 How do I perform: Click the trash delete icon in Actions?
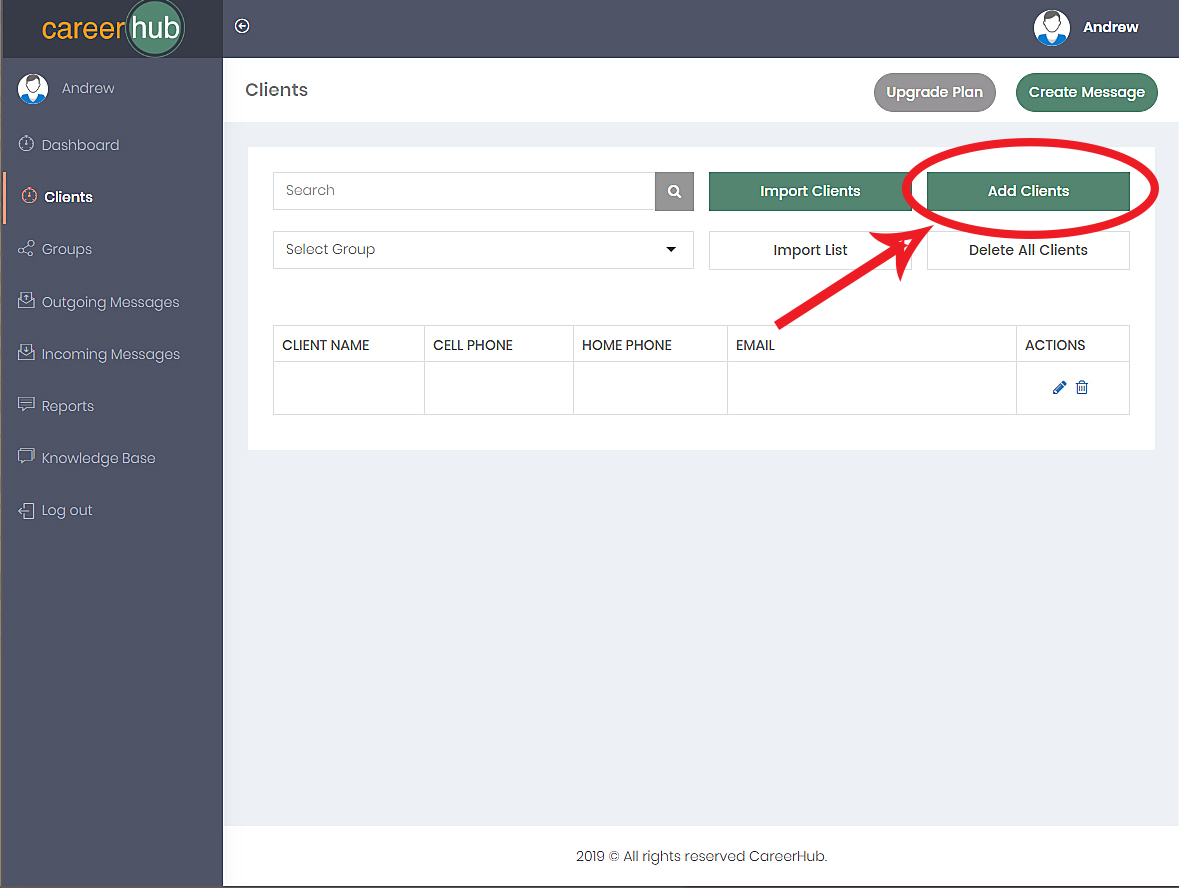pyautogui.click(x=1082, y=387)
